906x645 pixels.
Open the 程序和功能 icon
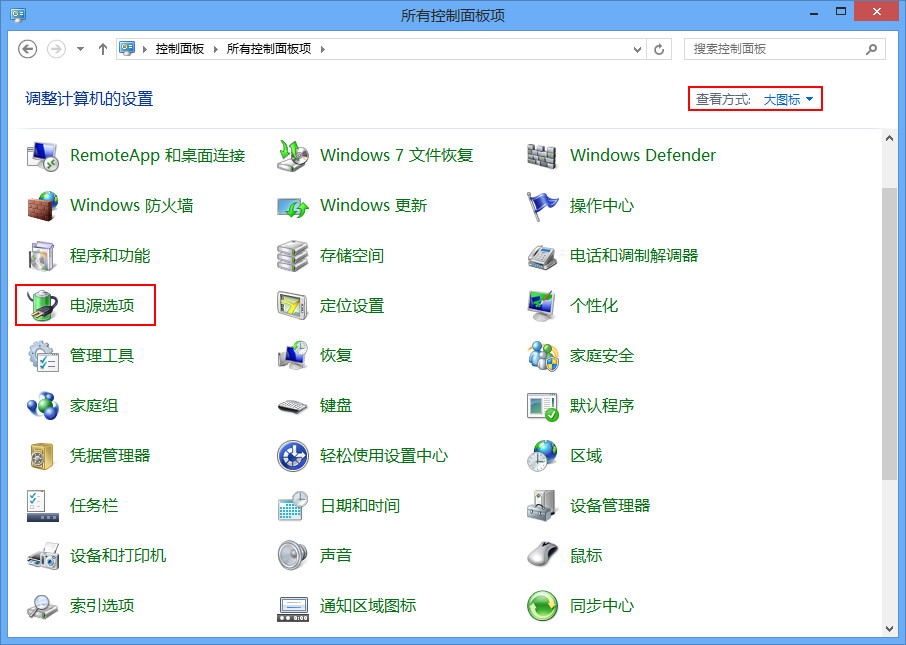click(43, 256)
